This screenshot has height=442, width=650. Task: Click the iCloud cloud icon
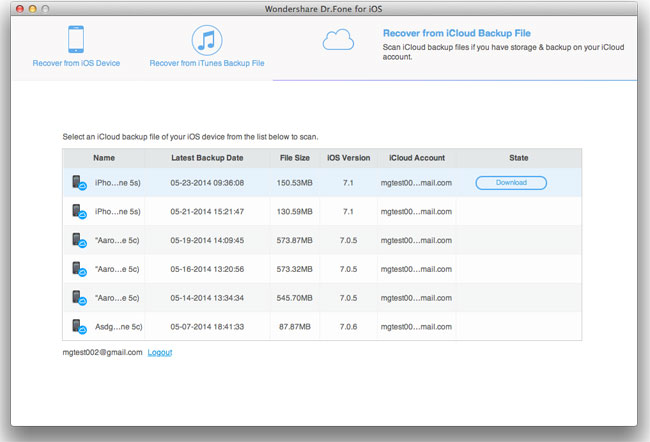[x=336, y=39]
